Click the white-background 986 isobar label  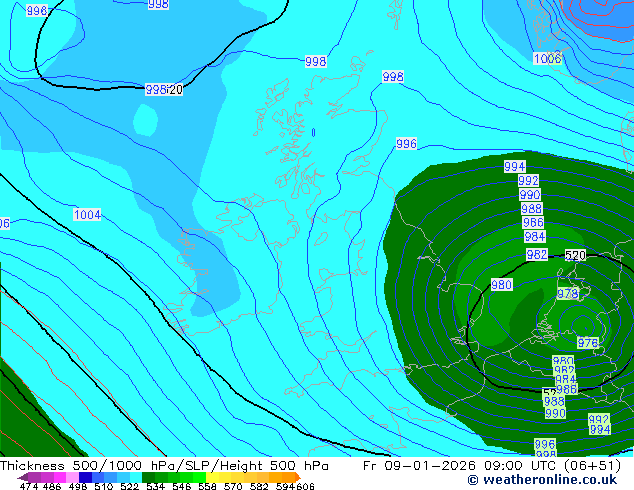[x=533, y=223]
